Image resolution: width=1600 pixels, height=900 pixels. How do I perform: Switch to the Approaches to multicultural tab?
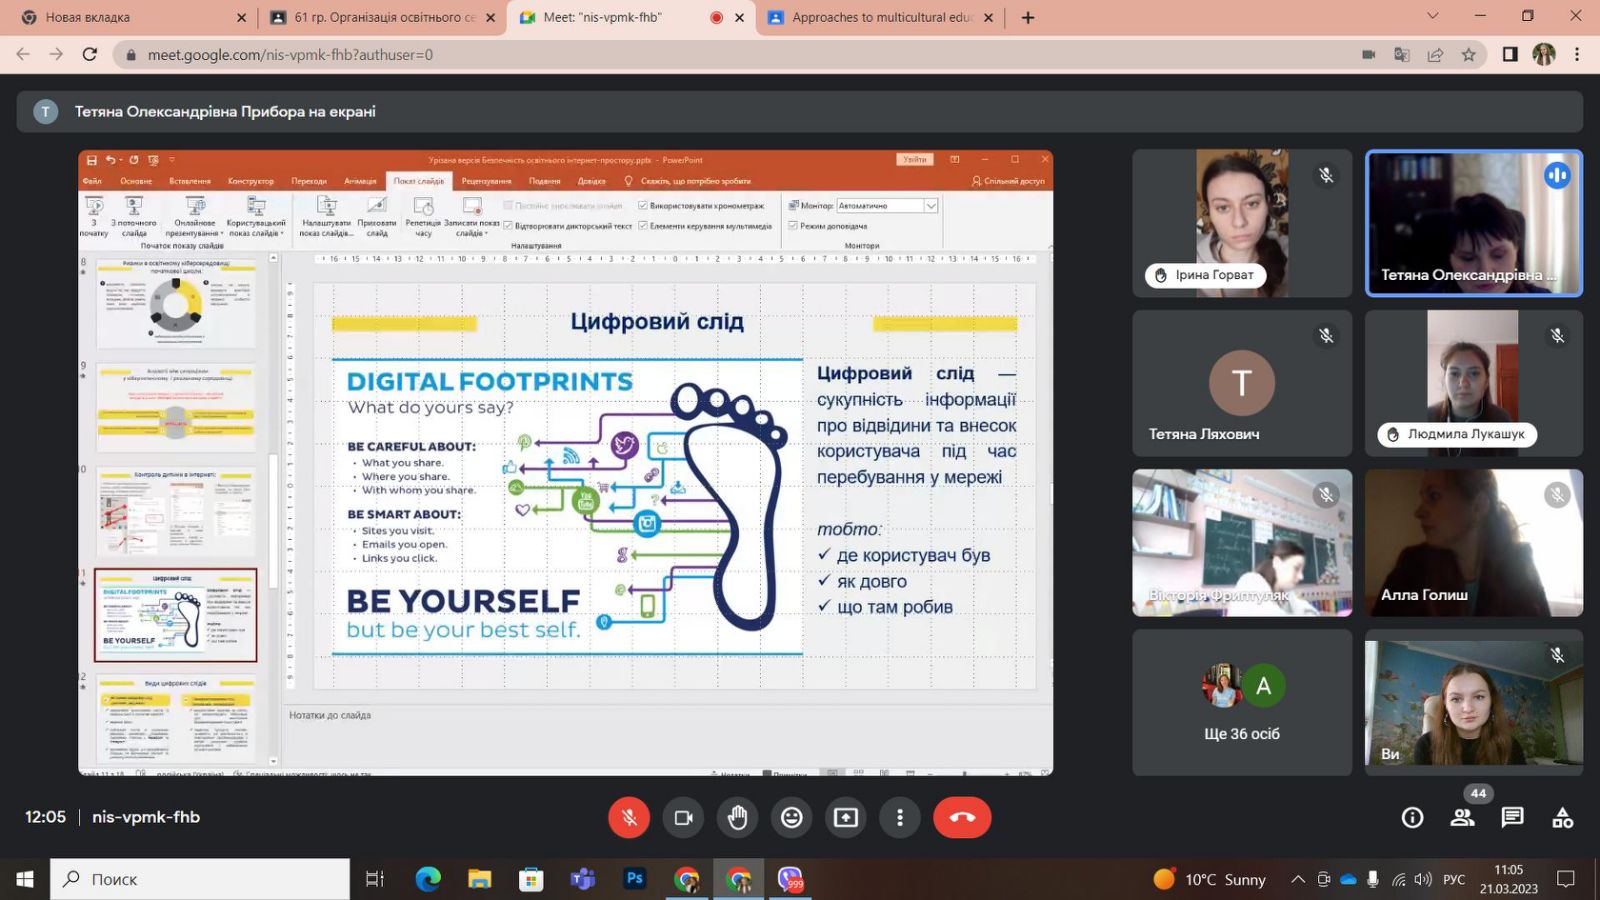point(875,17)
